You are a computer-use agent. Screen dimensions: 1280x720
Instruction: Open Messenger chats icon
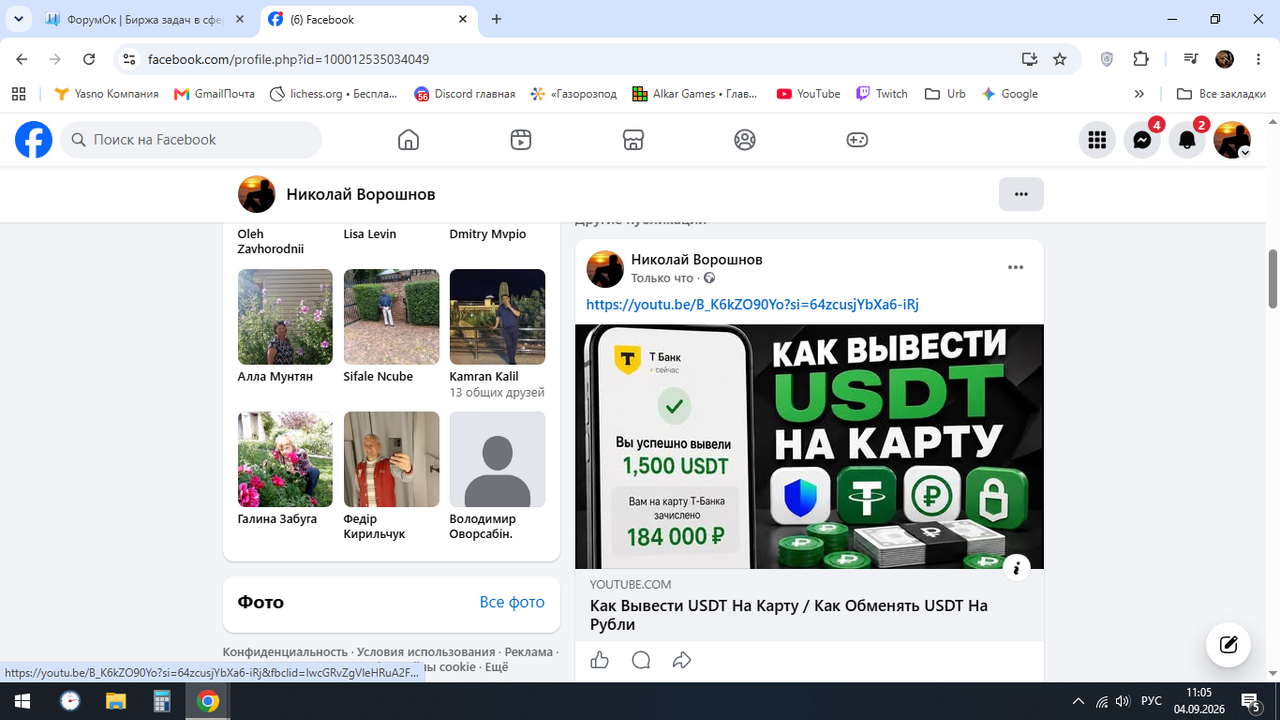pos(1142,140)
